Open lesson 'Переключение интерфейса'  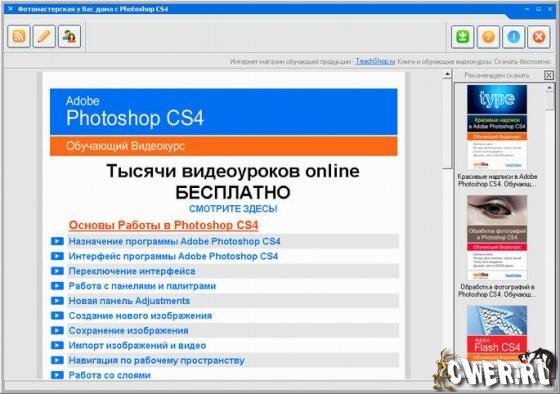[132, 271]
